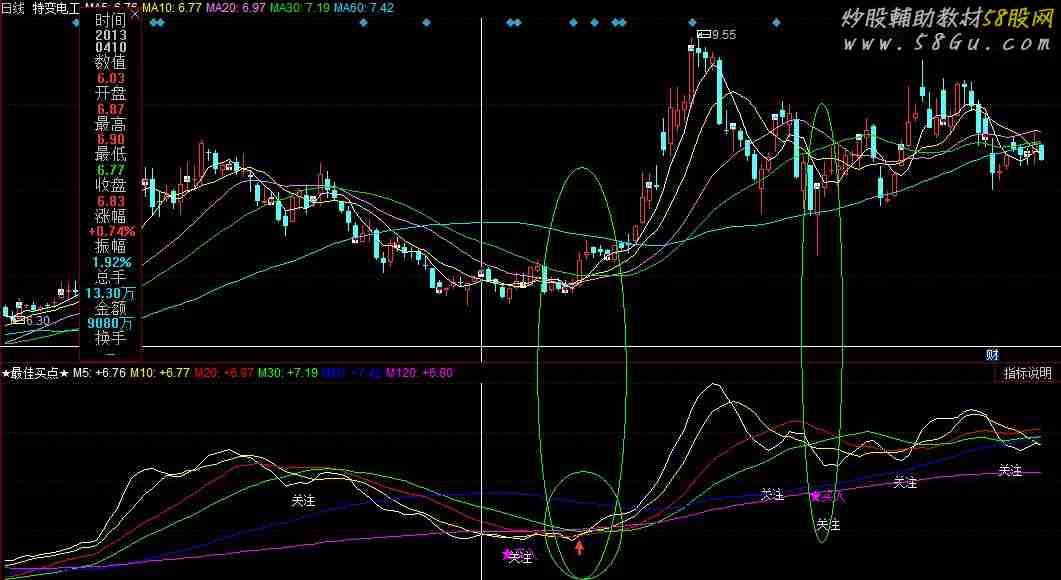Image resolution: width=1061 pixels, height=580 pixels.
Task: Click the MA30: 7.19 legend
Action: tap(298, 7)
